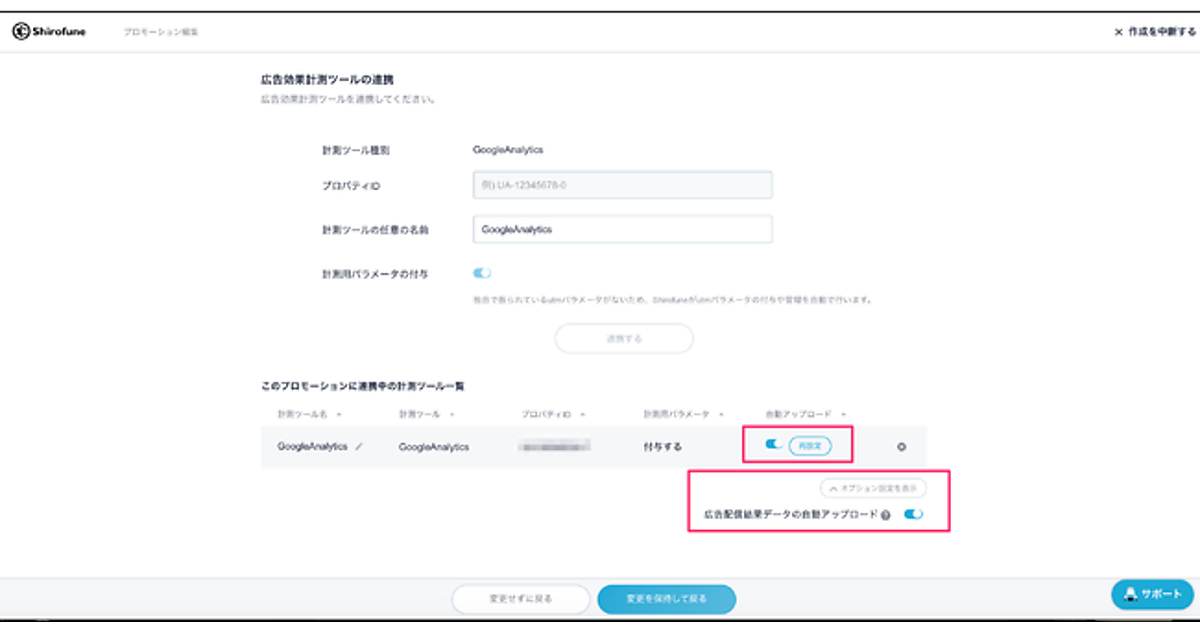Click the プロモーション編集 header label
This screenshot has width=1200, height=630.
click(160, 32)
